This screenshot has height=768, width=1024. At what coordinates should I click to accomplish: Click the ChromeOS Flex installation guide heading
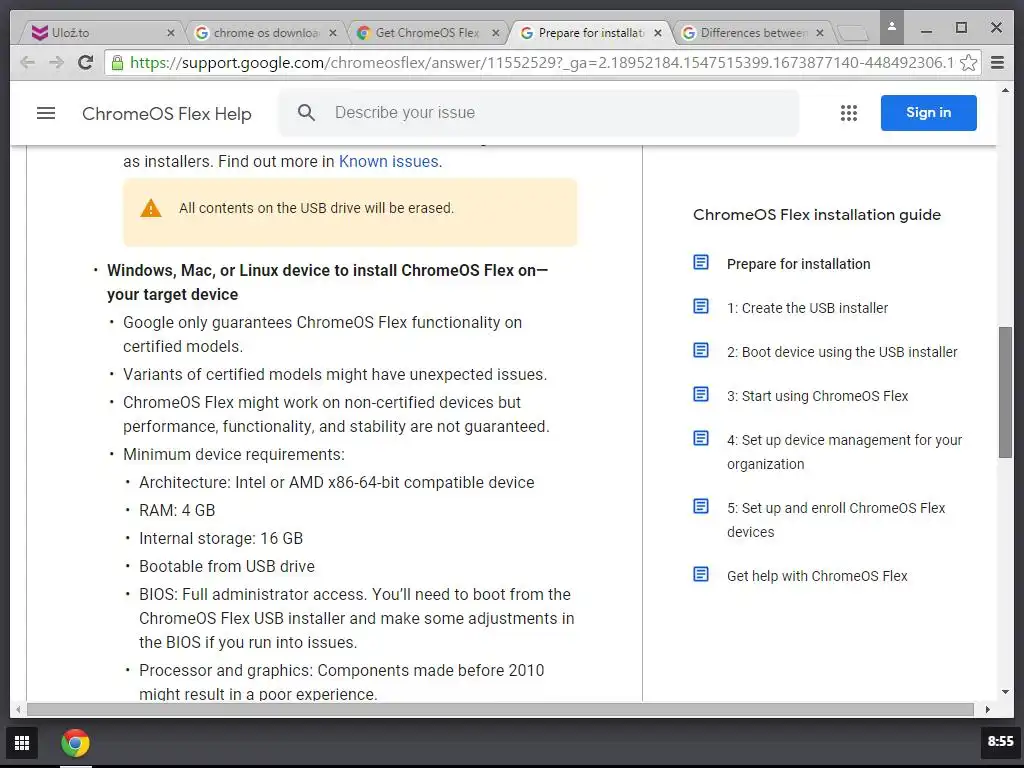(816, 215)
